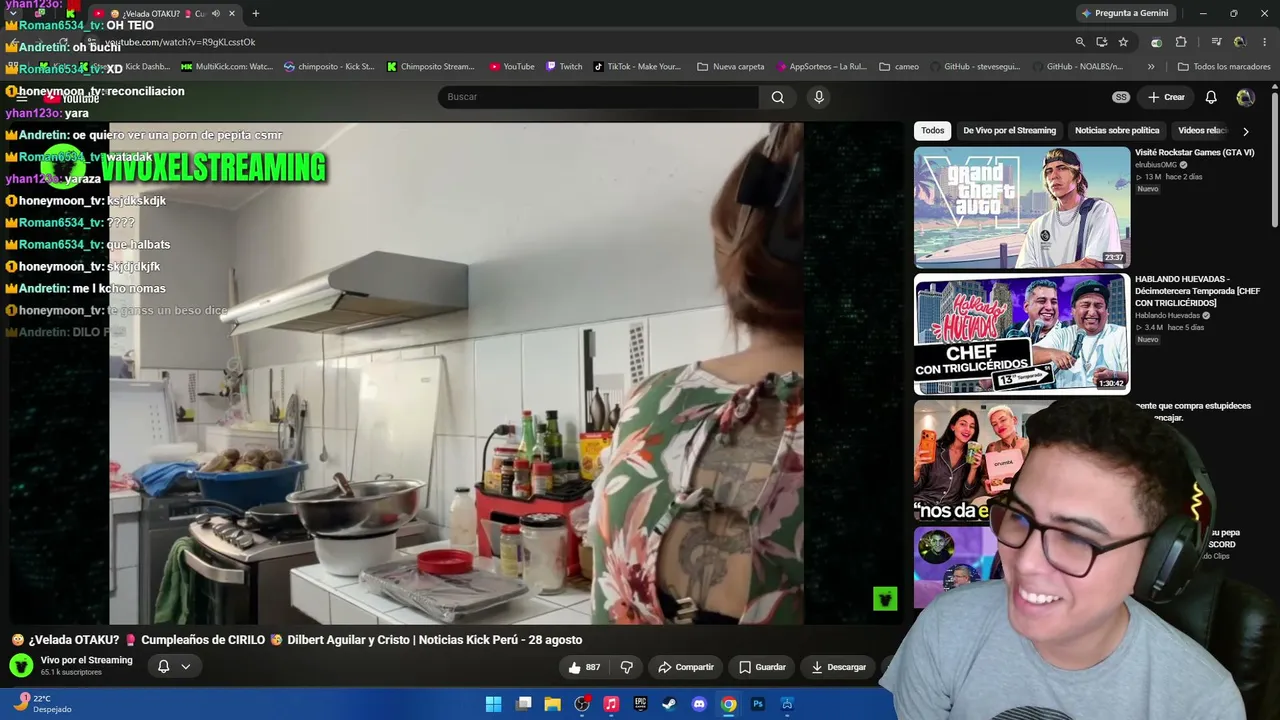
Task: Launch Steam from the taskbar
Action: [x=669, y=704]
